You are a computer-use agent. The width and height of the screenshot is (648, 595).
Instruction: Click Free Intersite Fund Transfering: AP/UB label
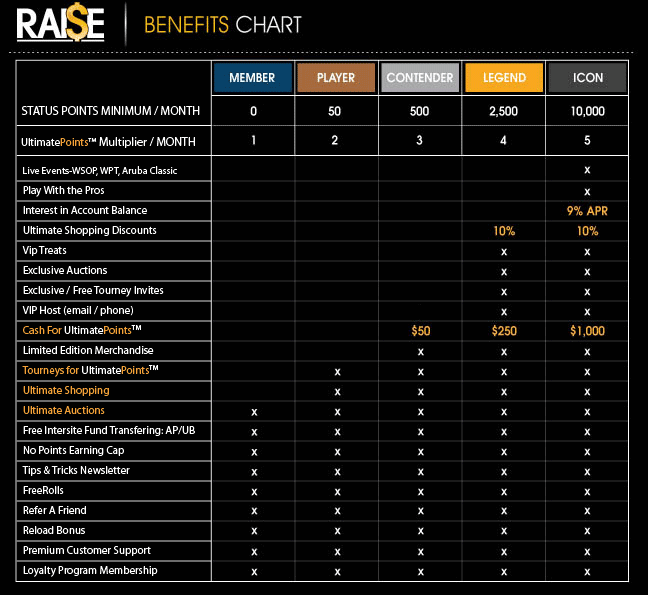coord(109,430)
